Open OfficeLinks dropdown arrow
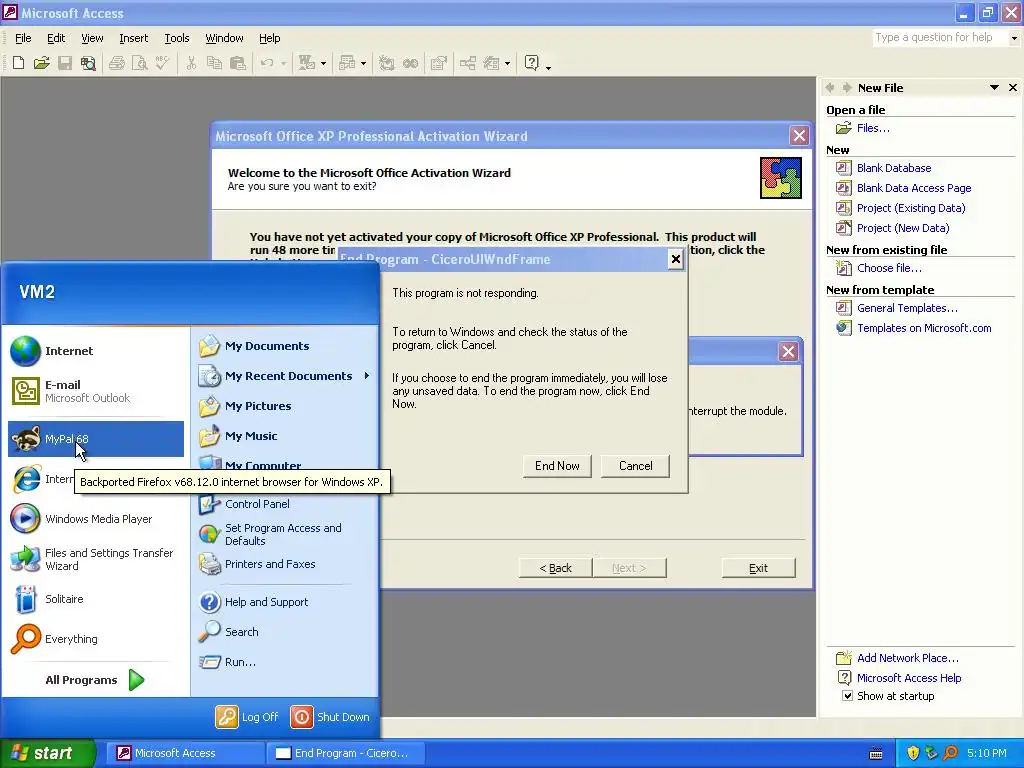 tap(323, 63)
